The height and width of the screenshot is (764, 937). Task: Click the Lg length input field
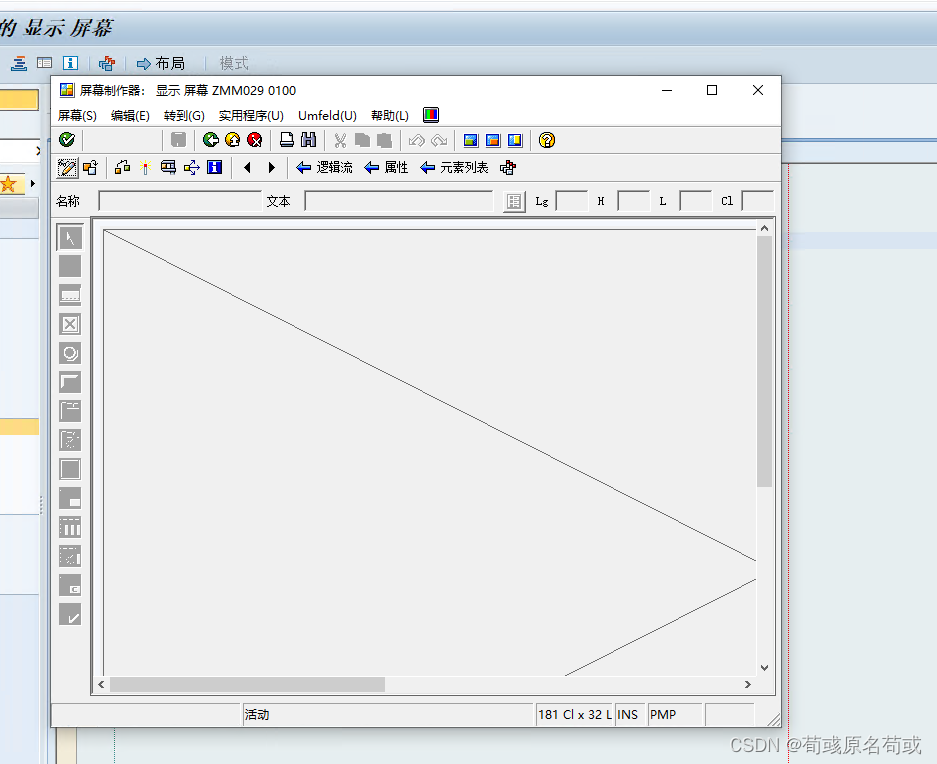pyautogui.click(x=572, y=201)
